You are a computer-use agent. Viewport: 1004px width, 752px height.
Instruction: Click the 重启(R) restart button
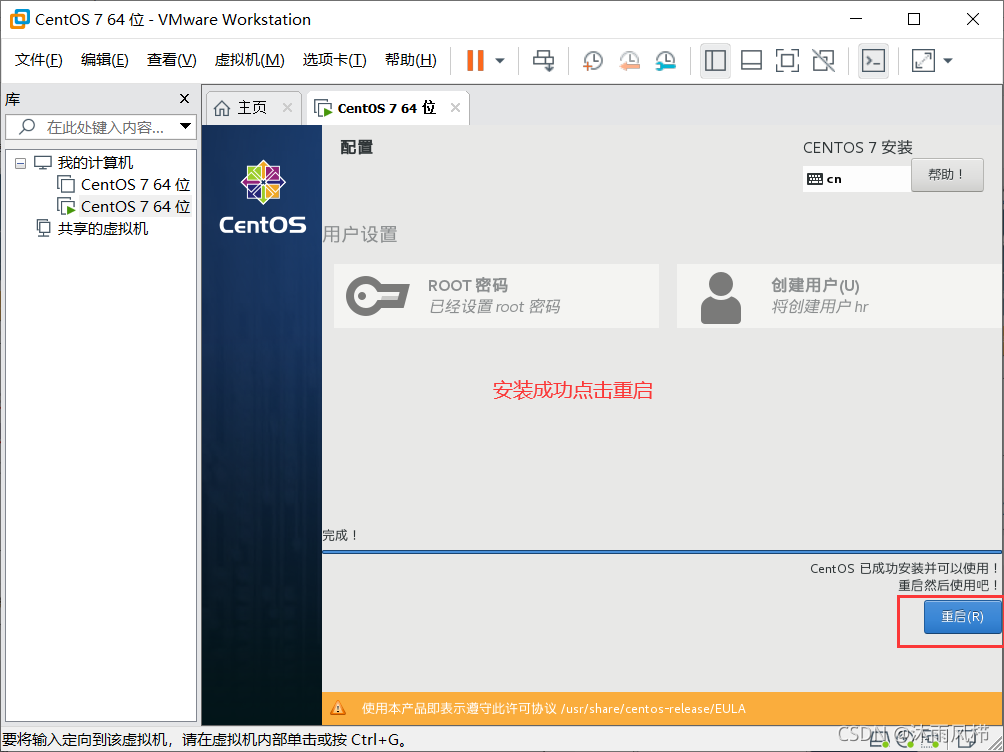pyautogui.click(x=961, y=617)
